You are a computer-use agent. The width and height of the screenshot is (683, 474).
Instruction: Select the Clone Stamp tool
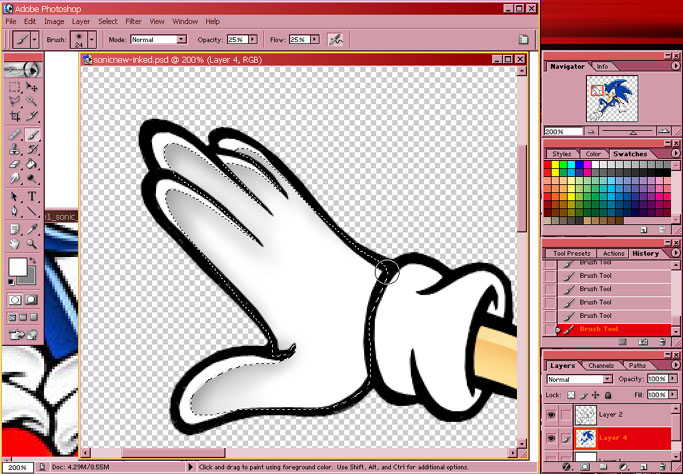pyautogui.click(x=15, y=149)
